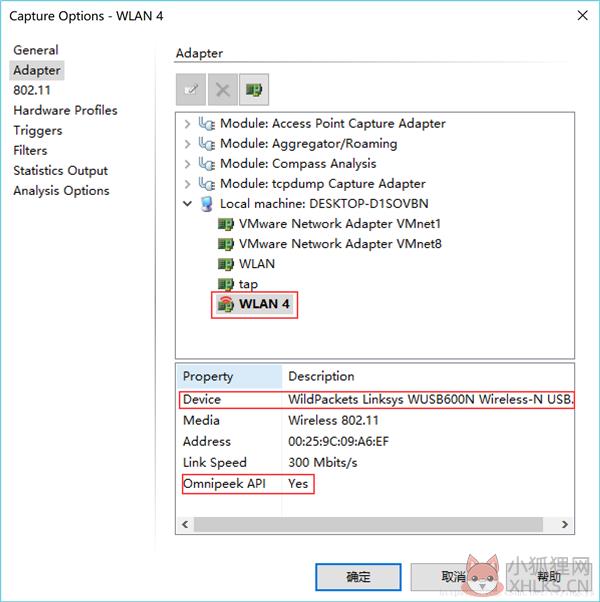Click the new adapter card toolbar icon
Screen dimensions: 600x602
[254, 89]
